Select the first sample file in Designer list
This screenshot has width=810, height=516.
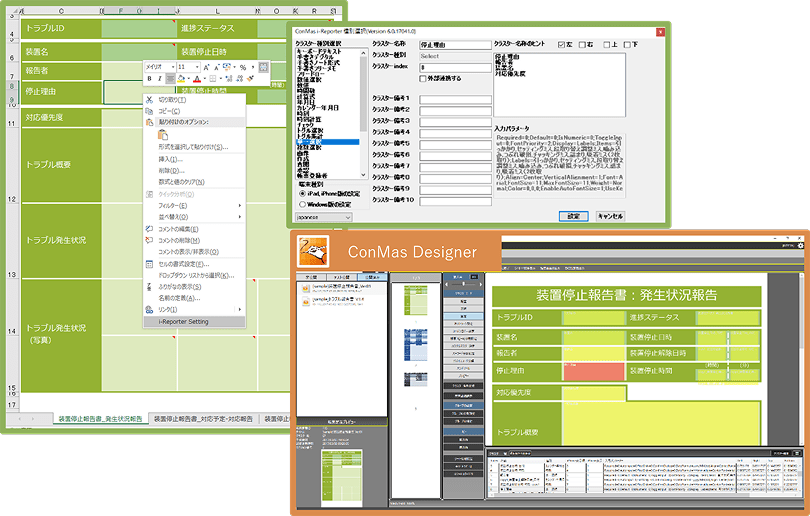click(x=341, y=288)
